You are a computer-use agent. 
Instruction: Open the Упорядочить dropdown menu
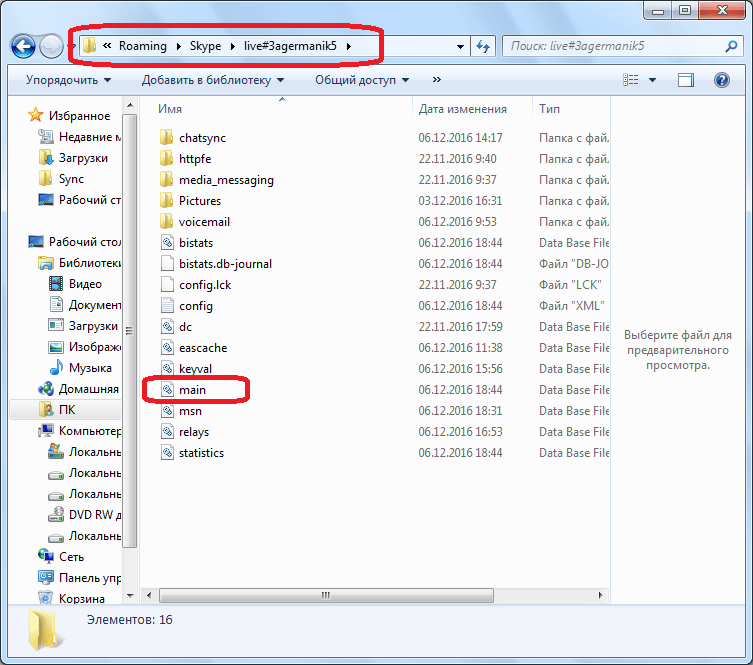[x=68, y=80]
